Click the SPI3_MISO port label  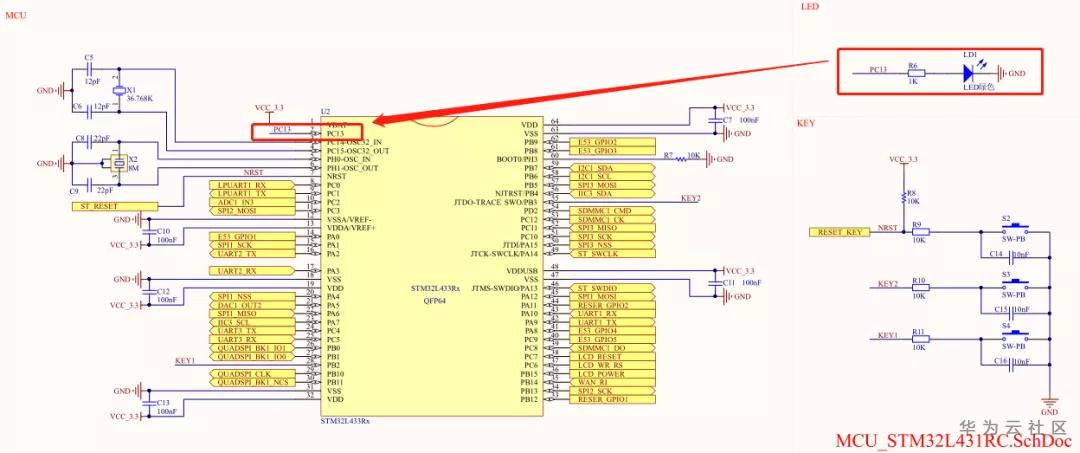click(612, 228)
